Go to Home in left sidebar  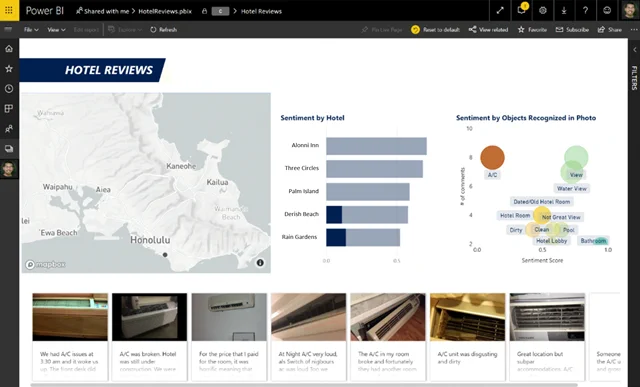[x=9, y=49]
